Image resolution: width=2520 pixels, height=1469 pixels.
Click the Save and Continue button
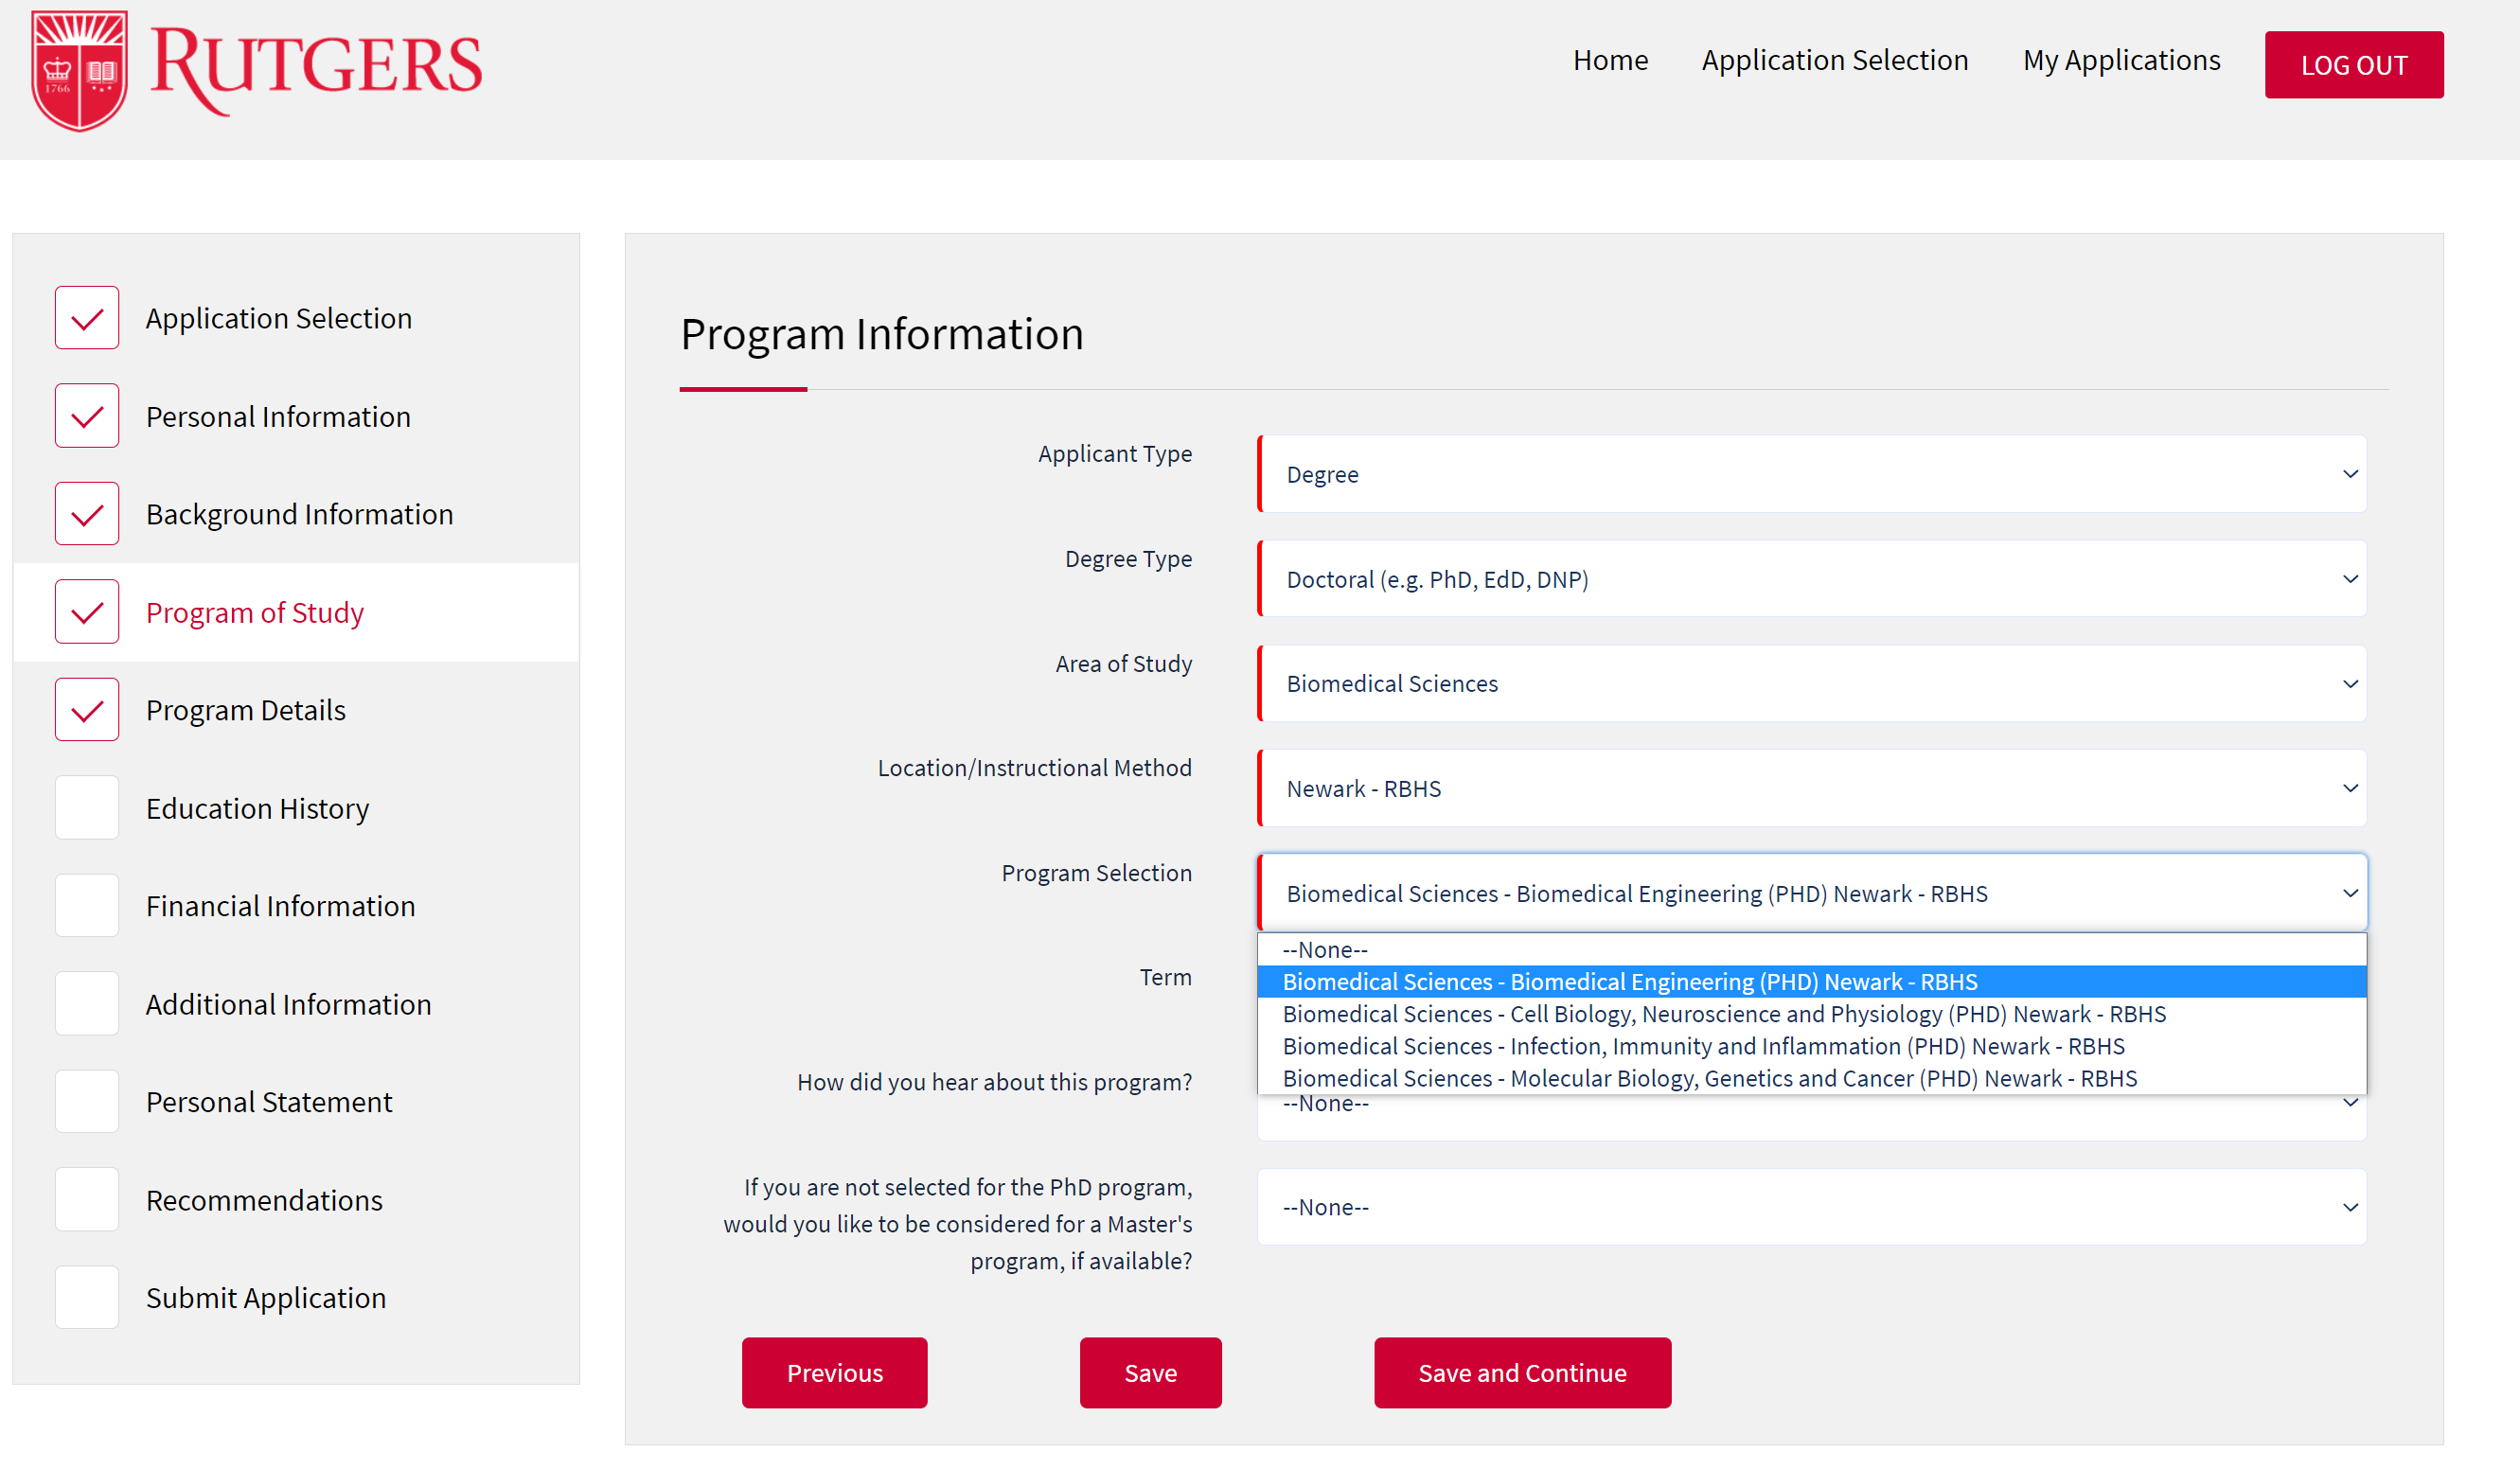1521,1372
